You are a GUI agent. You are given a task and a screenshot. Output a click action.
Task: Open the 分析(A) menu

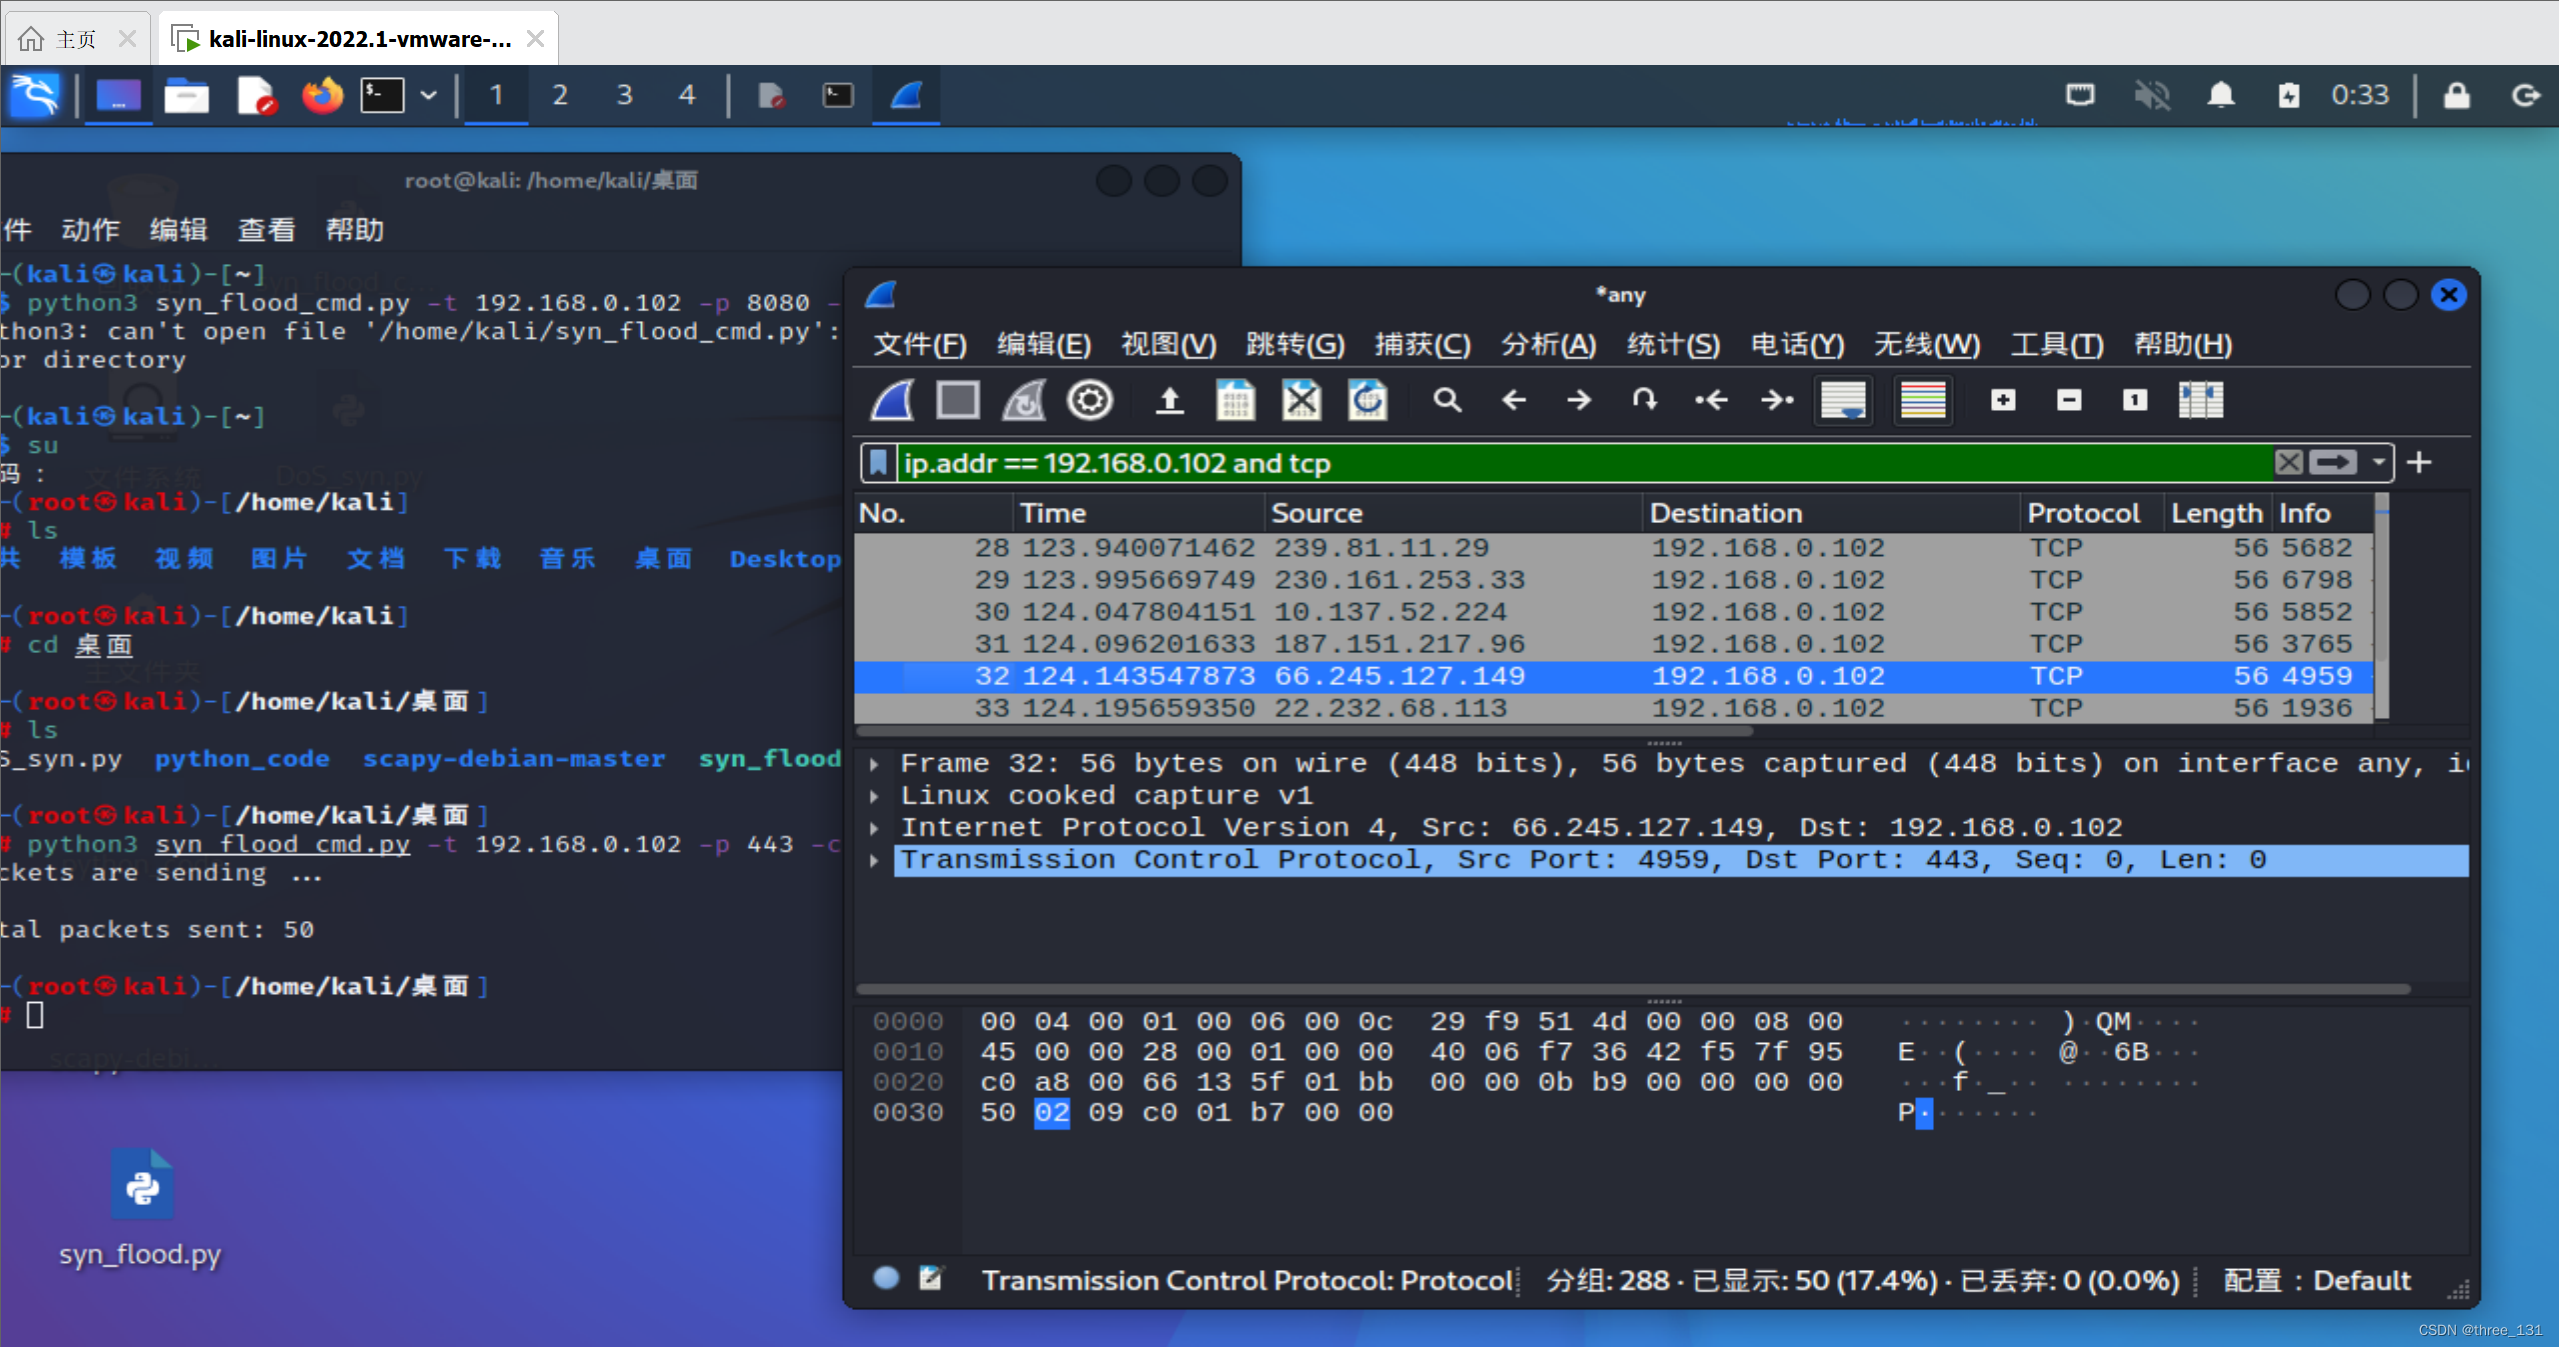point(1547,345)
